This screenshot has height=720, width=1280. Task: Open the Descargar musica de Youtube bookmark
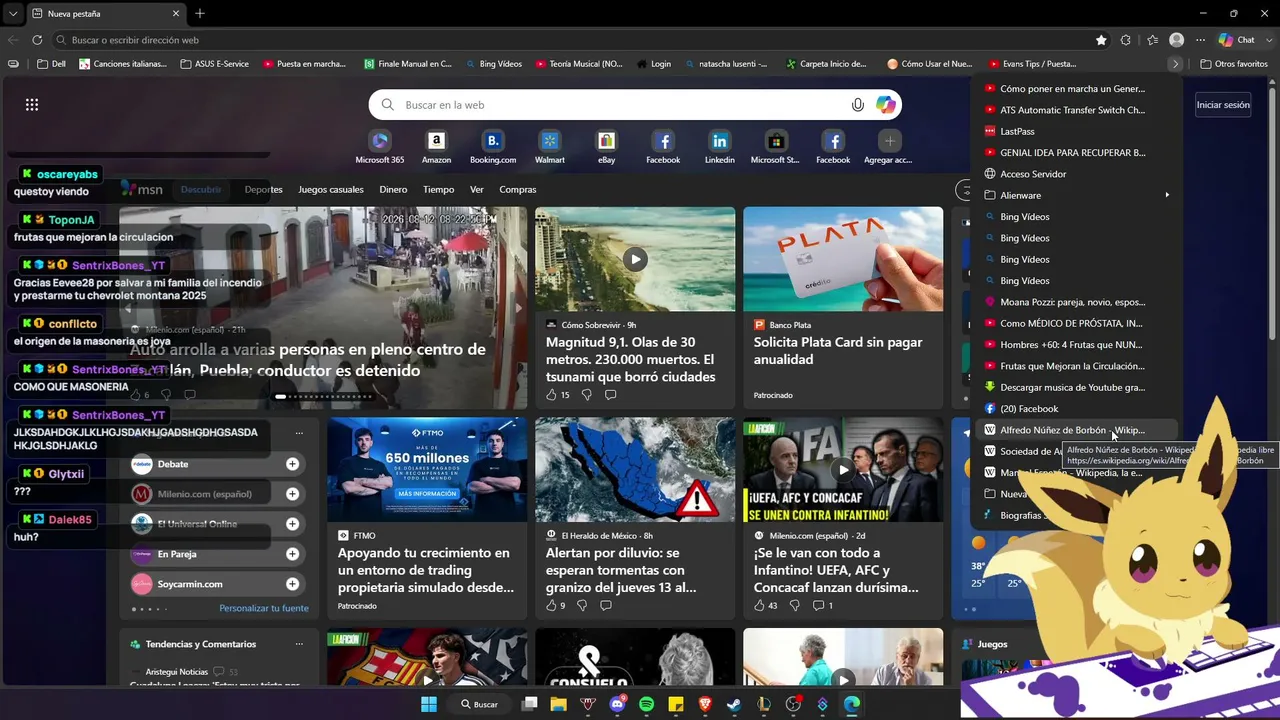click(x=1074, y=387)
